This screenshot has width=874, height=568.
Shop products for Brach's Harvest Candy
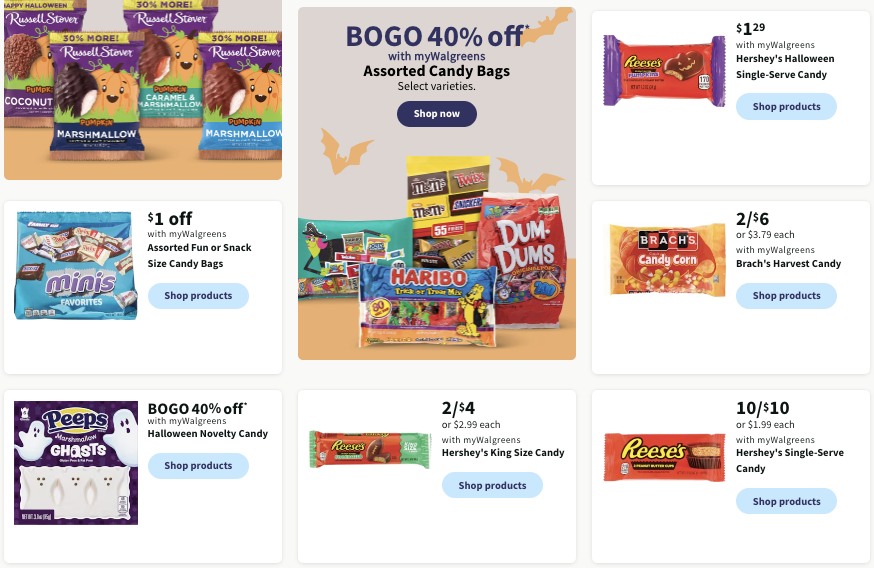(786, 295)
